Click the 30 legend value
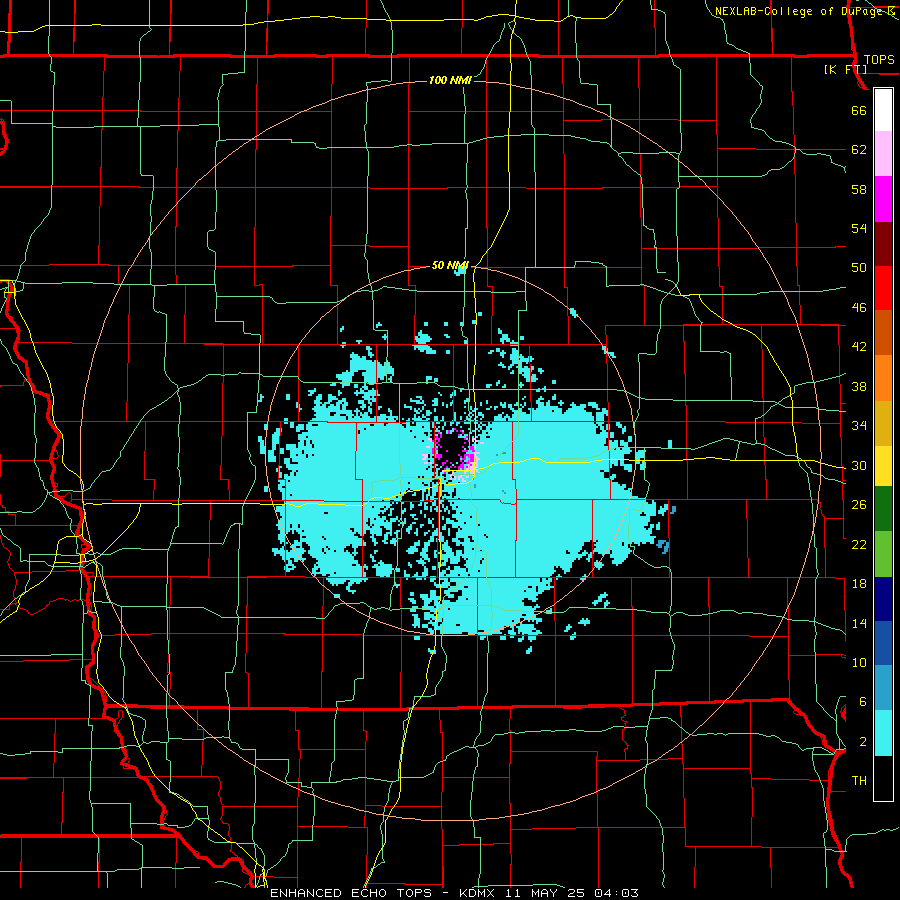This screenshot has height=900, width=900. [859, 465]
